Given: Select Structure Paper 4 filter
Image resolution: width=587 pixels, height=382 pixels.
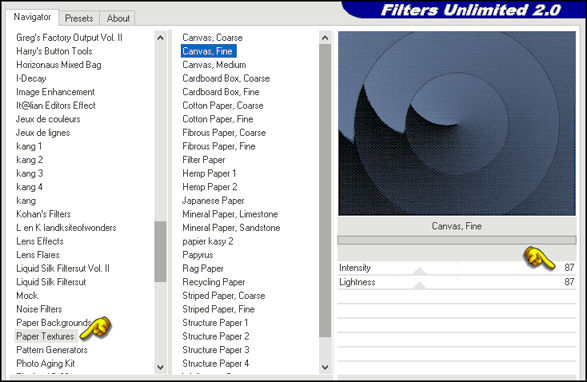Looking at the screenshot, I should (x=215, y=363).
